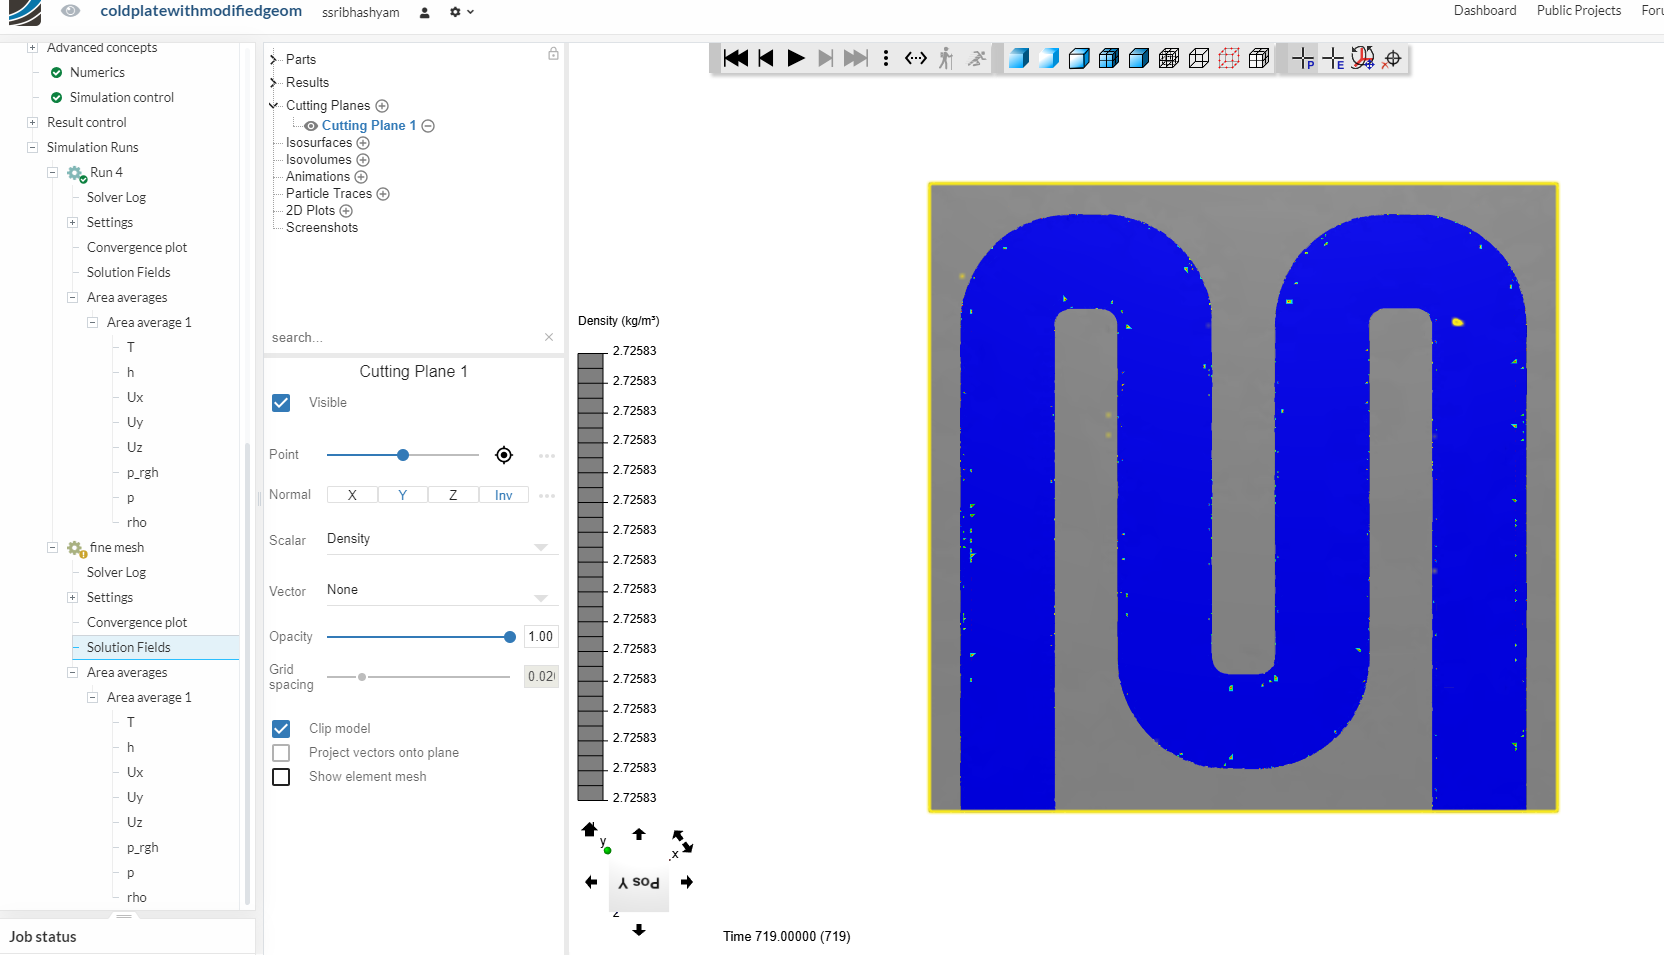Go to Public Projects page
The image size is (1664, 955).
pyautogui.click(x=1578, y=11)
